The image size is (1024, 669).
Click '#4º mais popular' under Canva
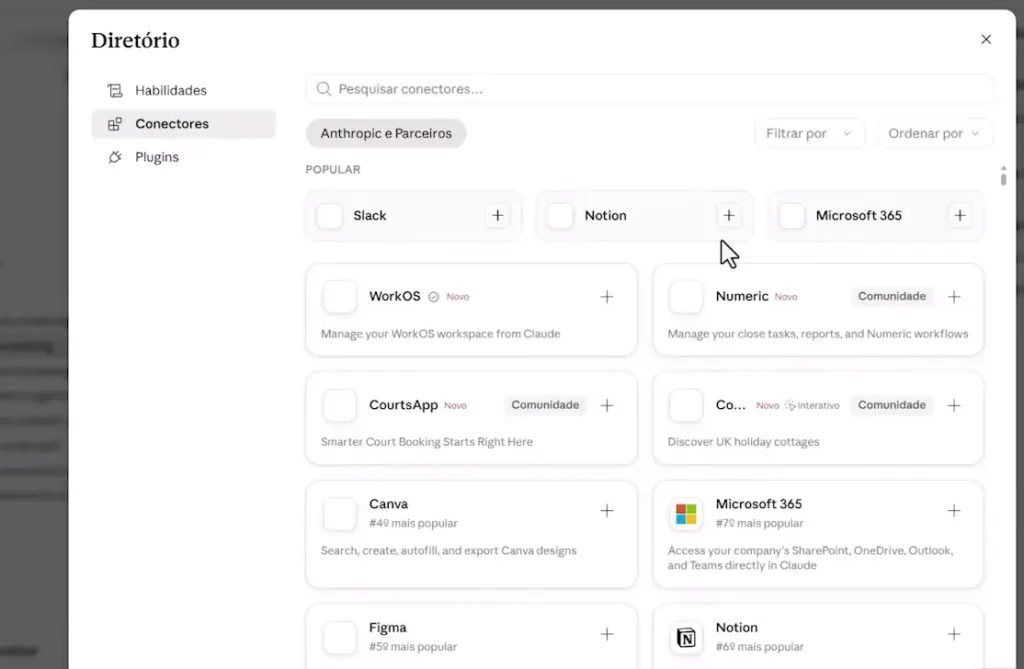[x=413, y=523]
